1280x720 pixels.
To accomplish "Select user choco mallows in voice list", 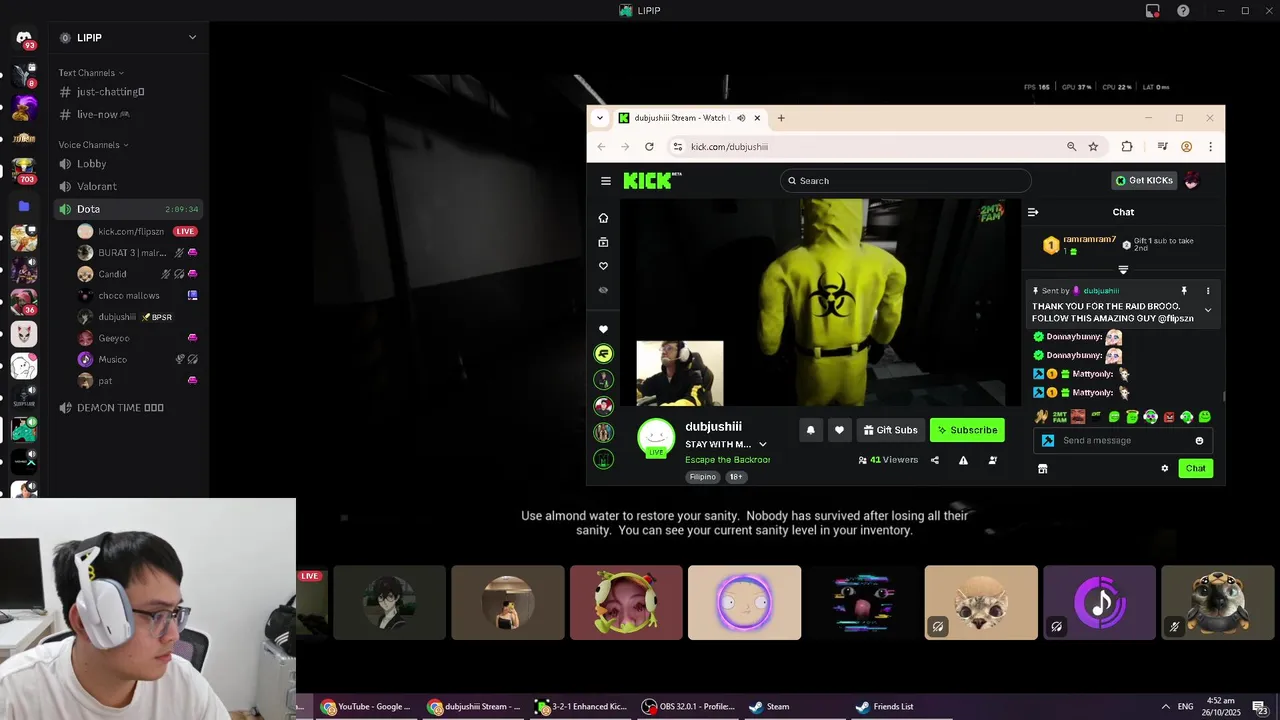I will point(137,295).
